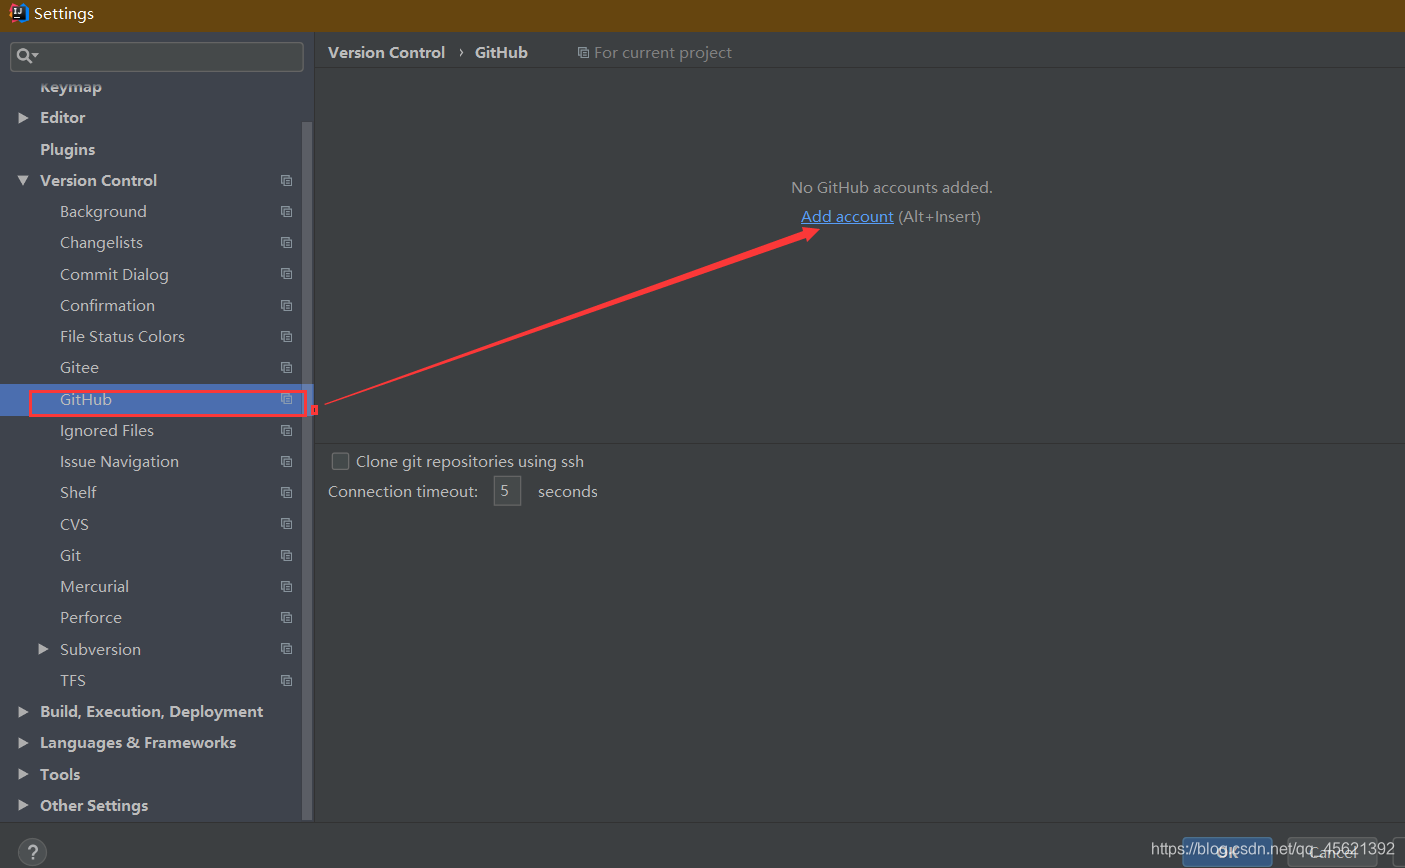1405x868 pixels.
Task: Click project-level icon beside Version Control
Action: 286,181
